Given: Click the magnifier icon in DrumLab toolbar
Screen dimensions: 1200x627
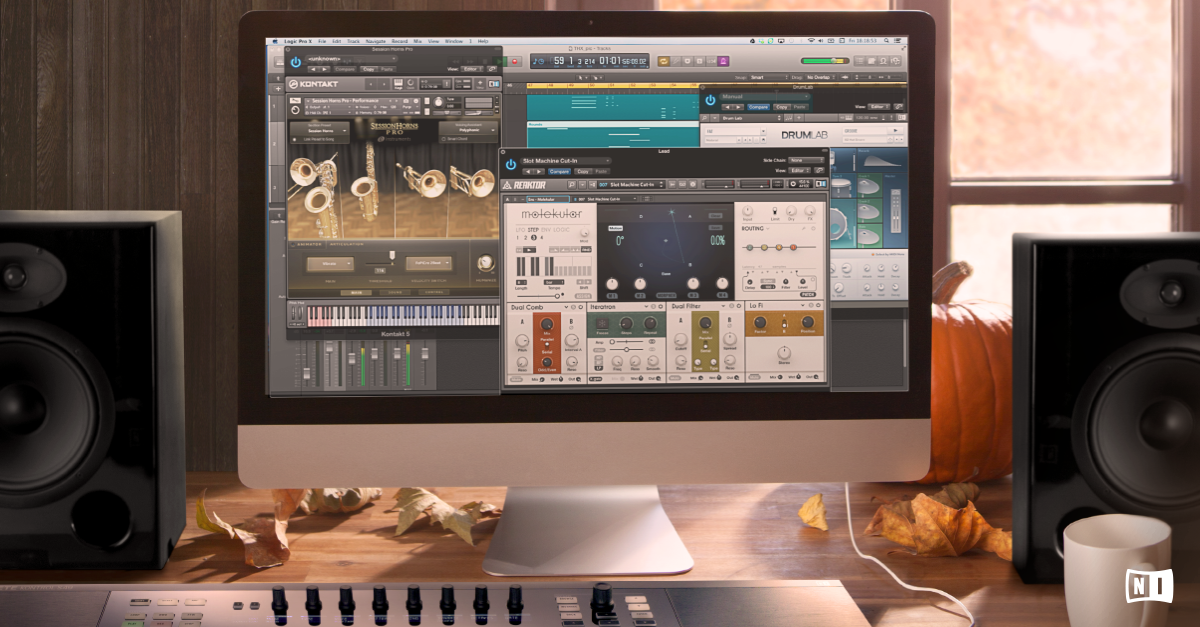Looking at the screenshot, I should pos(705,118).
